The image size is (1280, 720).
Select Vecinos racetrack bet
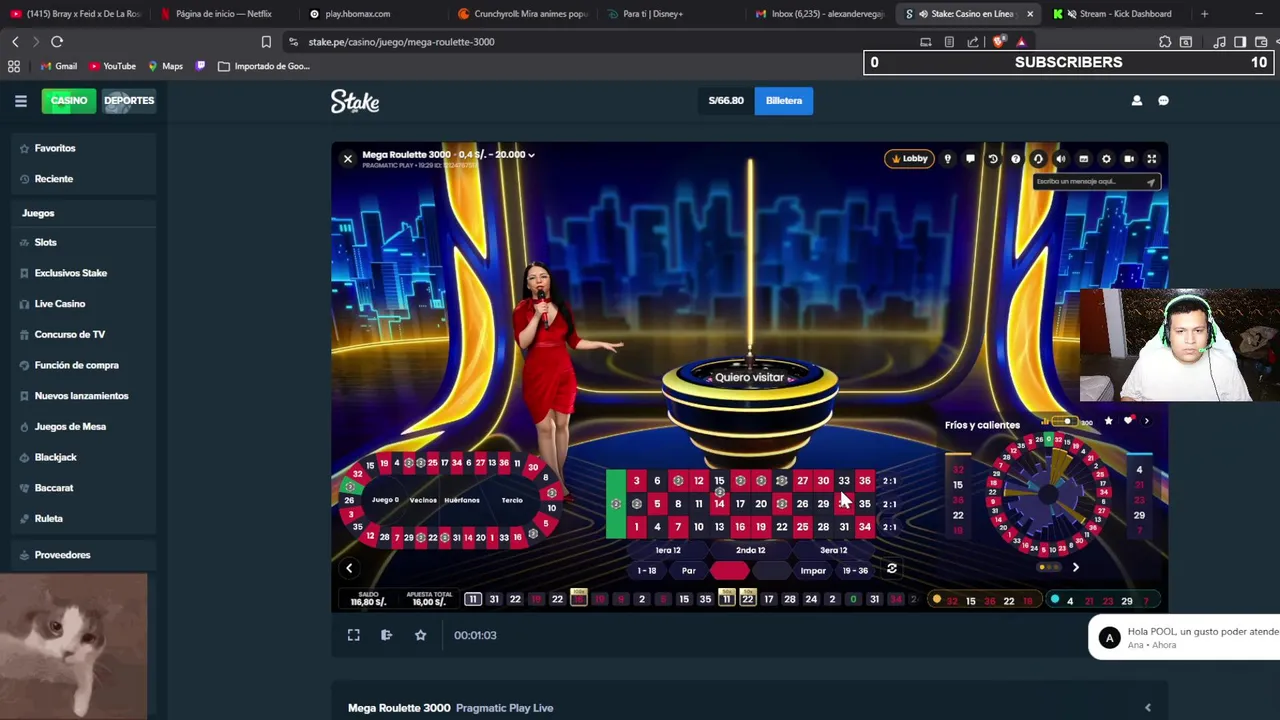point(423,500)
